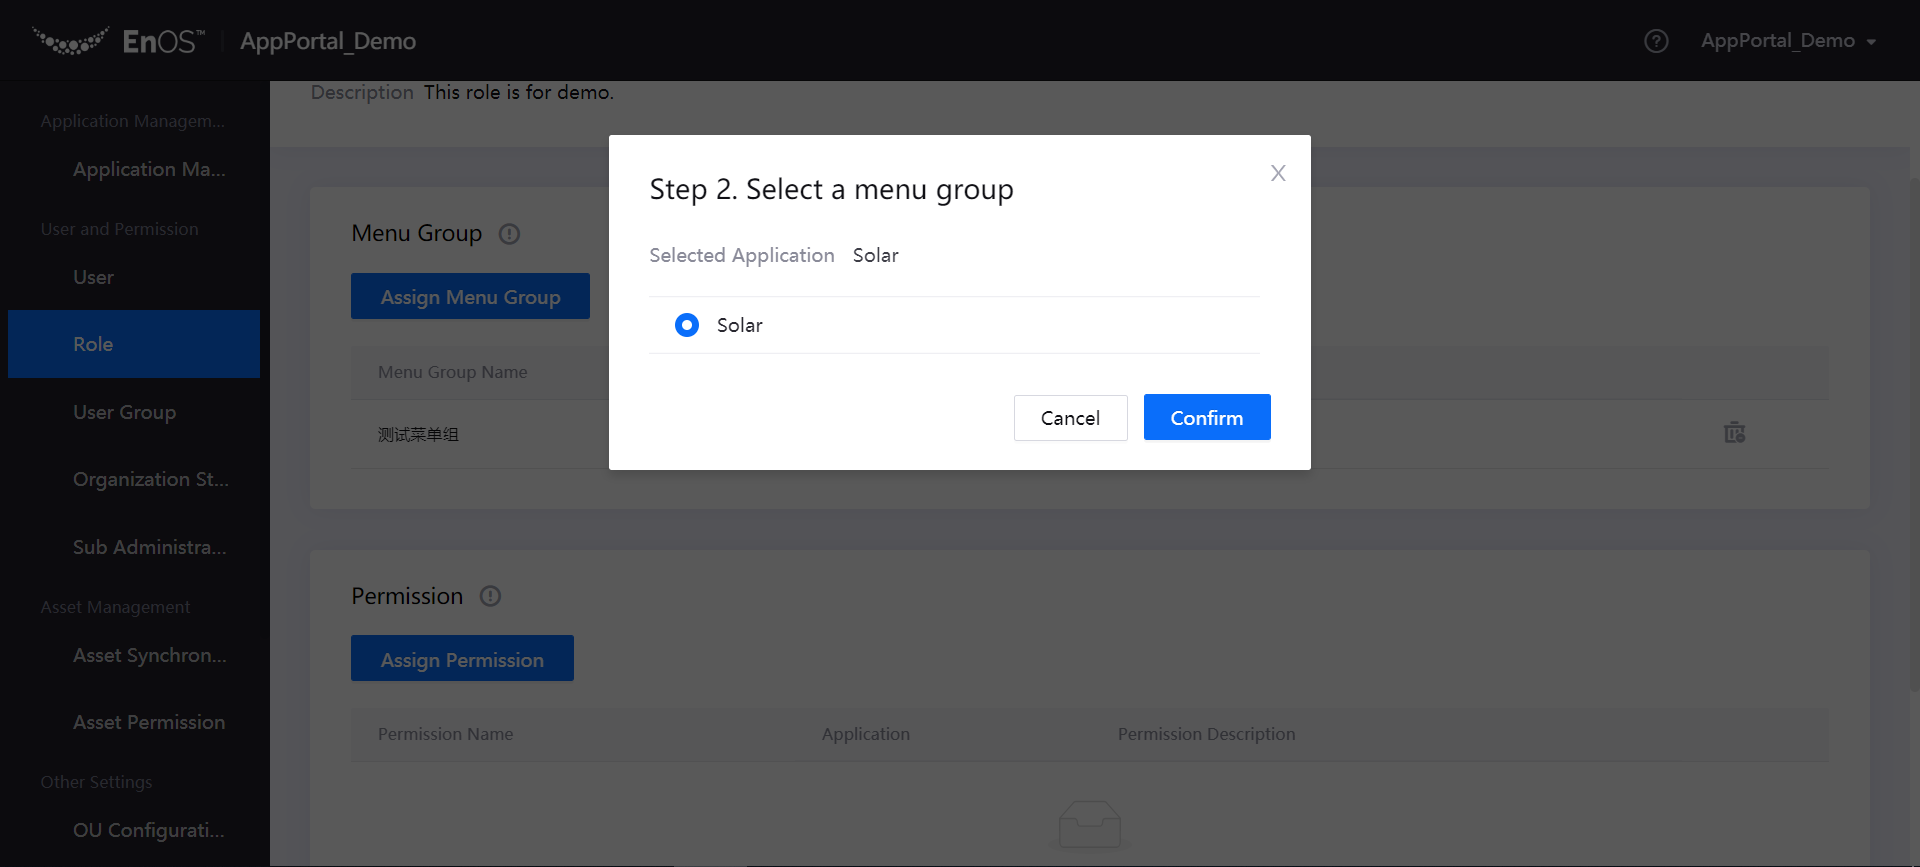
Task: Go to Asset Permission page
Action: pyautogui.click(x=149, y=722)
